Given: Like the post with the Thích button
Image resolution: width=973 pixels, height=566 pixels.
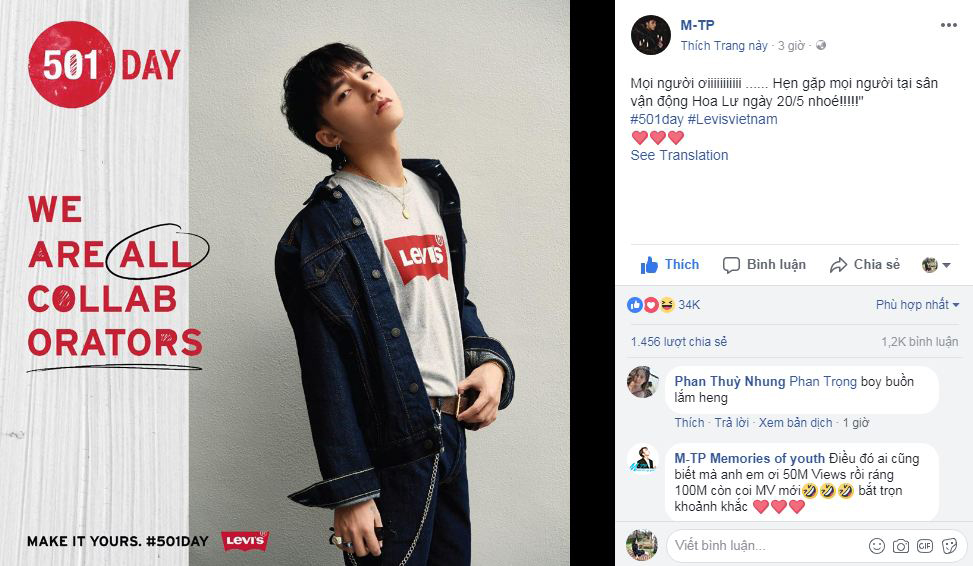Looking at the screenshot, I should pyautogui.click(x=670, y=265).
